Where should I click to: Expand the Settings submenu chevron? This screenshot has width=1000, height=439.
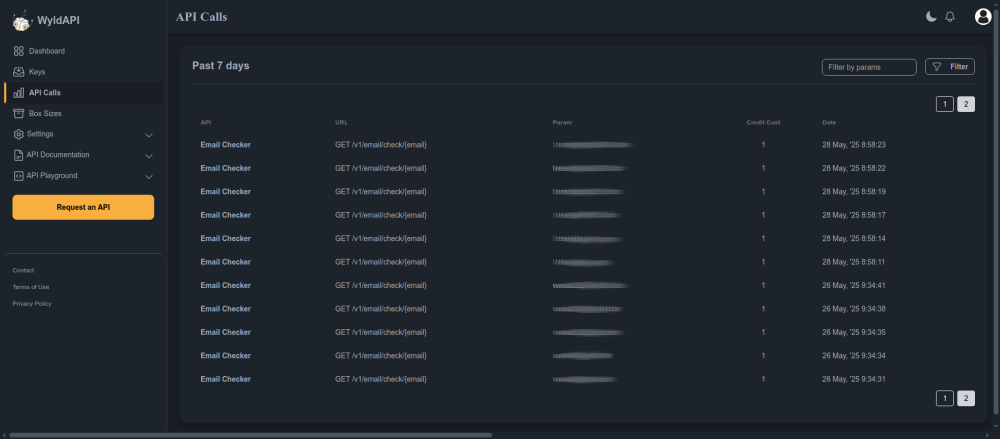tap(149, 134)
